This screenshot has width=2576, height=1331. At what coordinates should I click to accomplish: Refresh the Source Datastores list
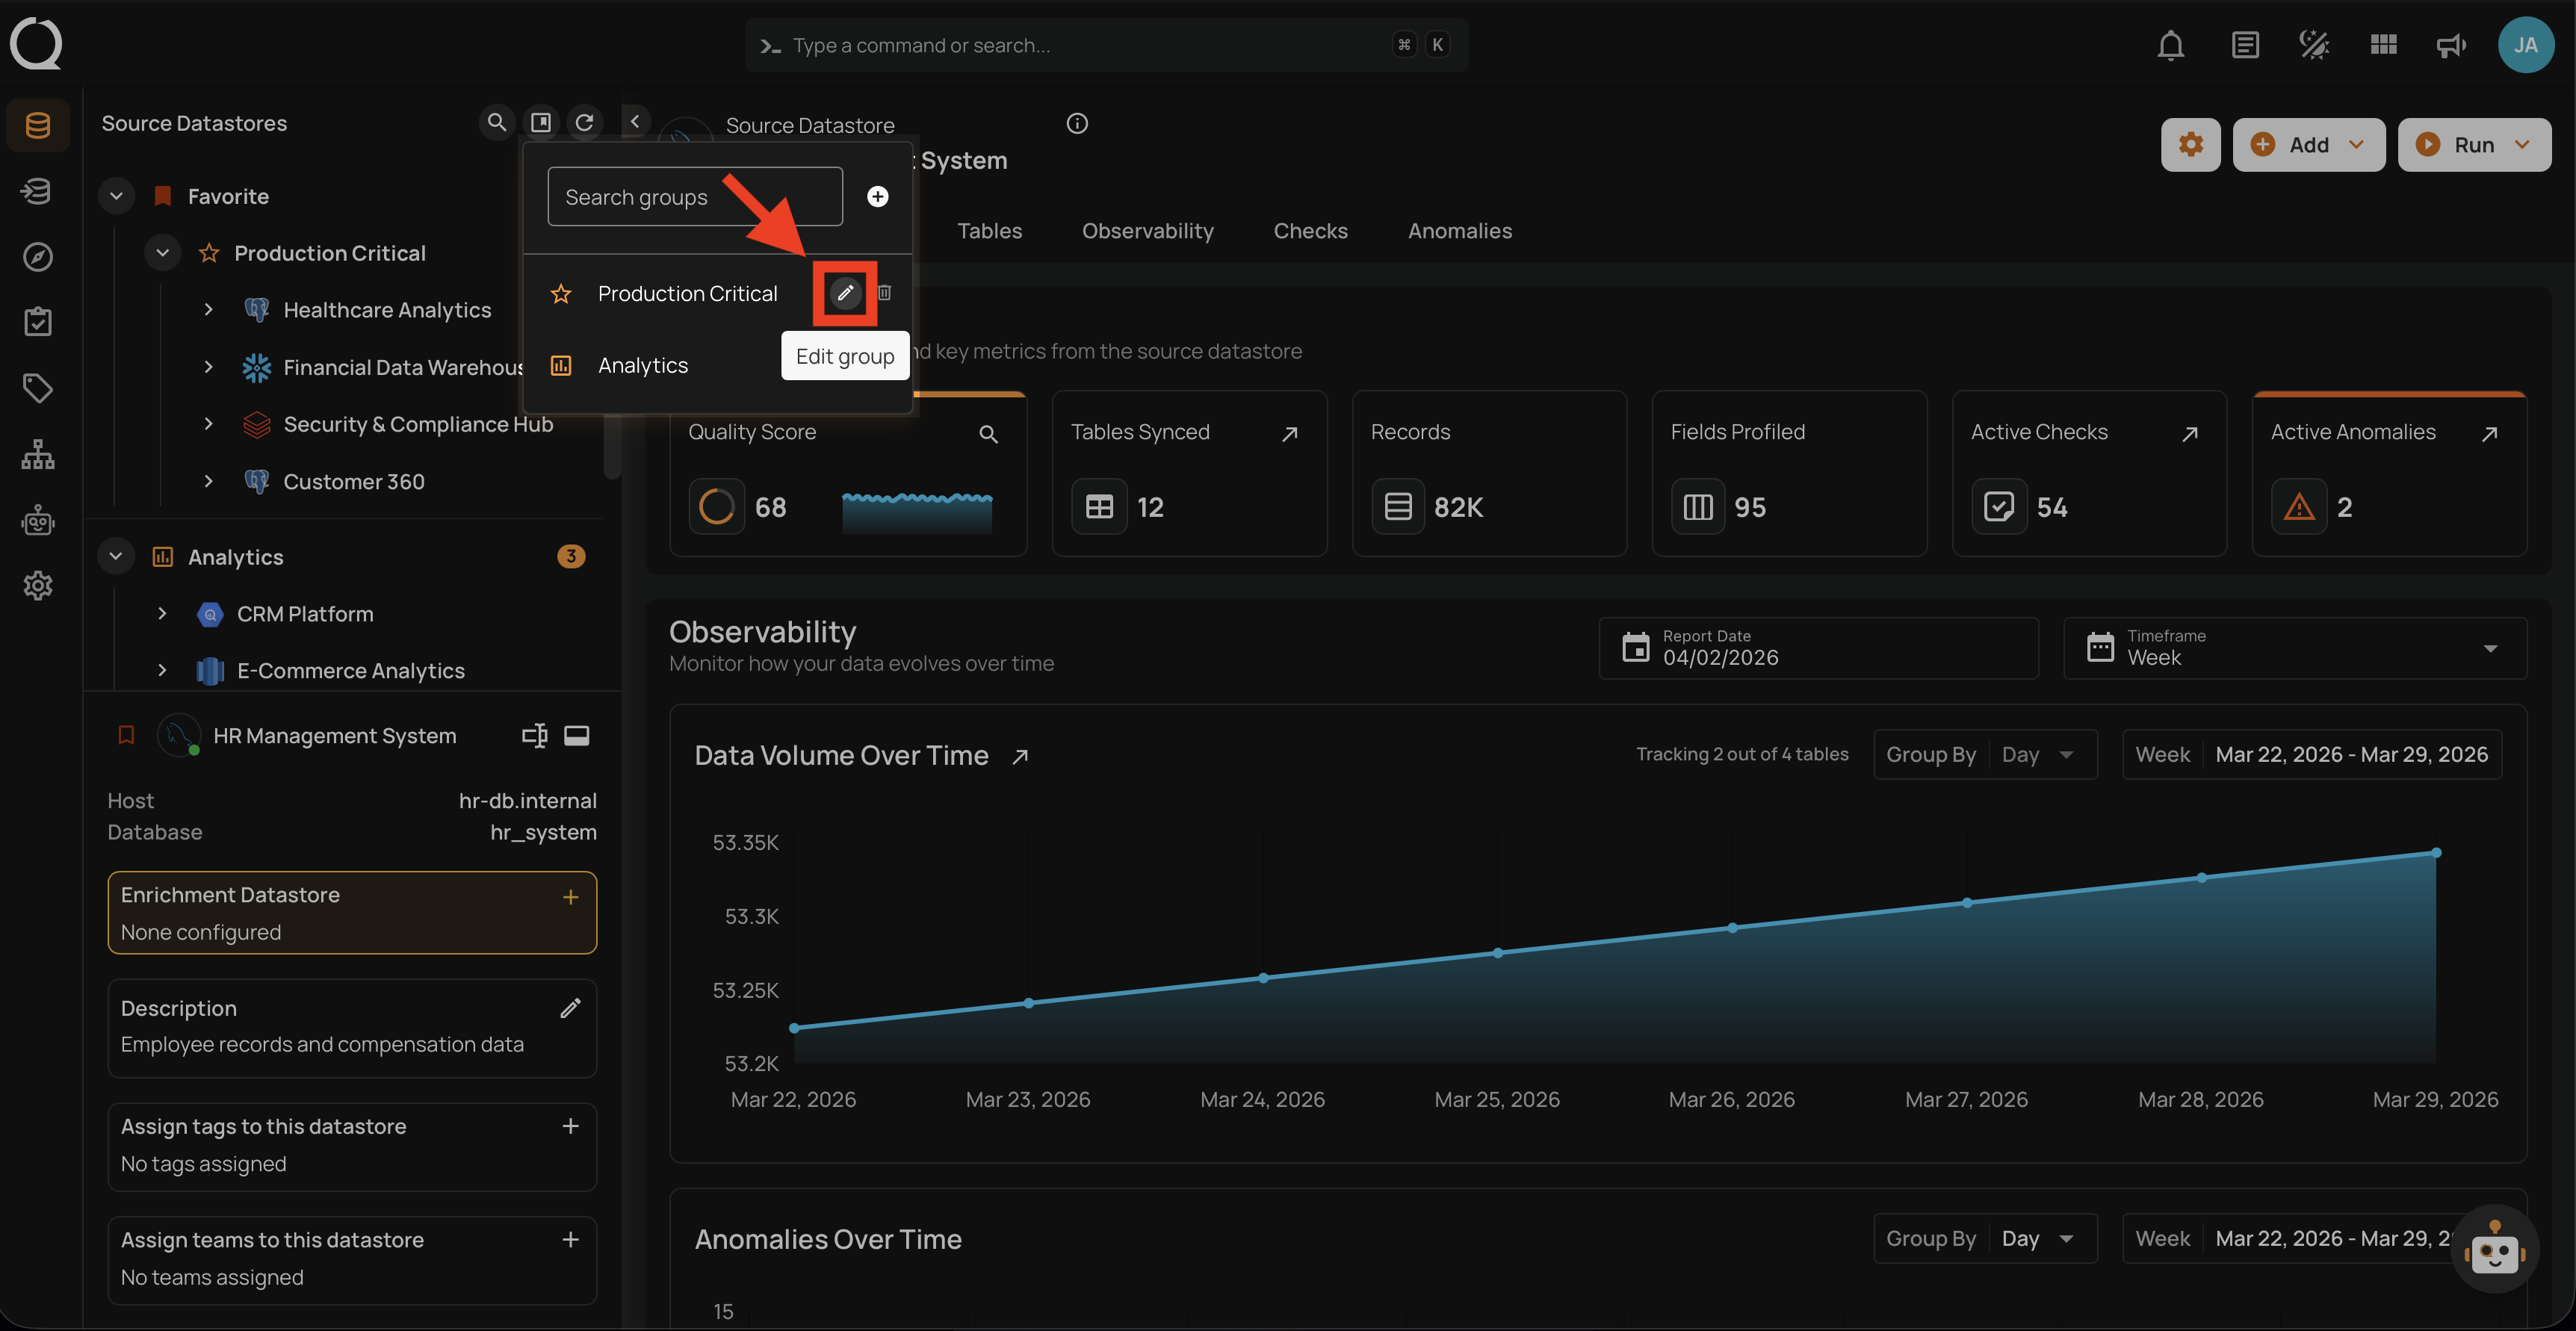(x=584, y=122)
